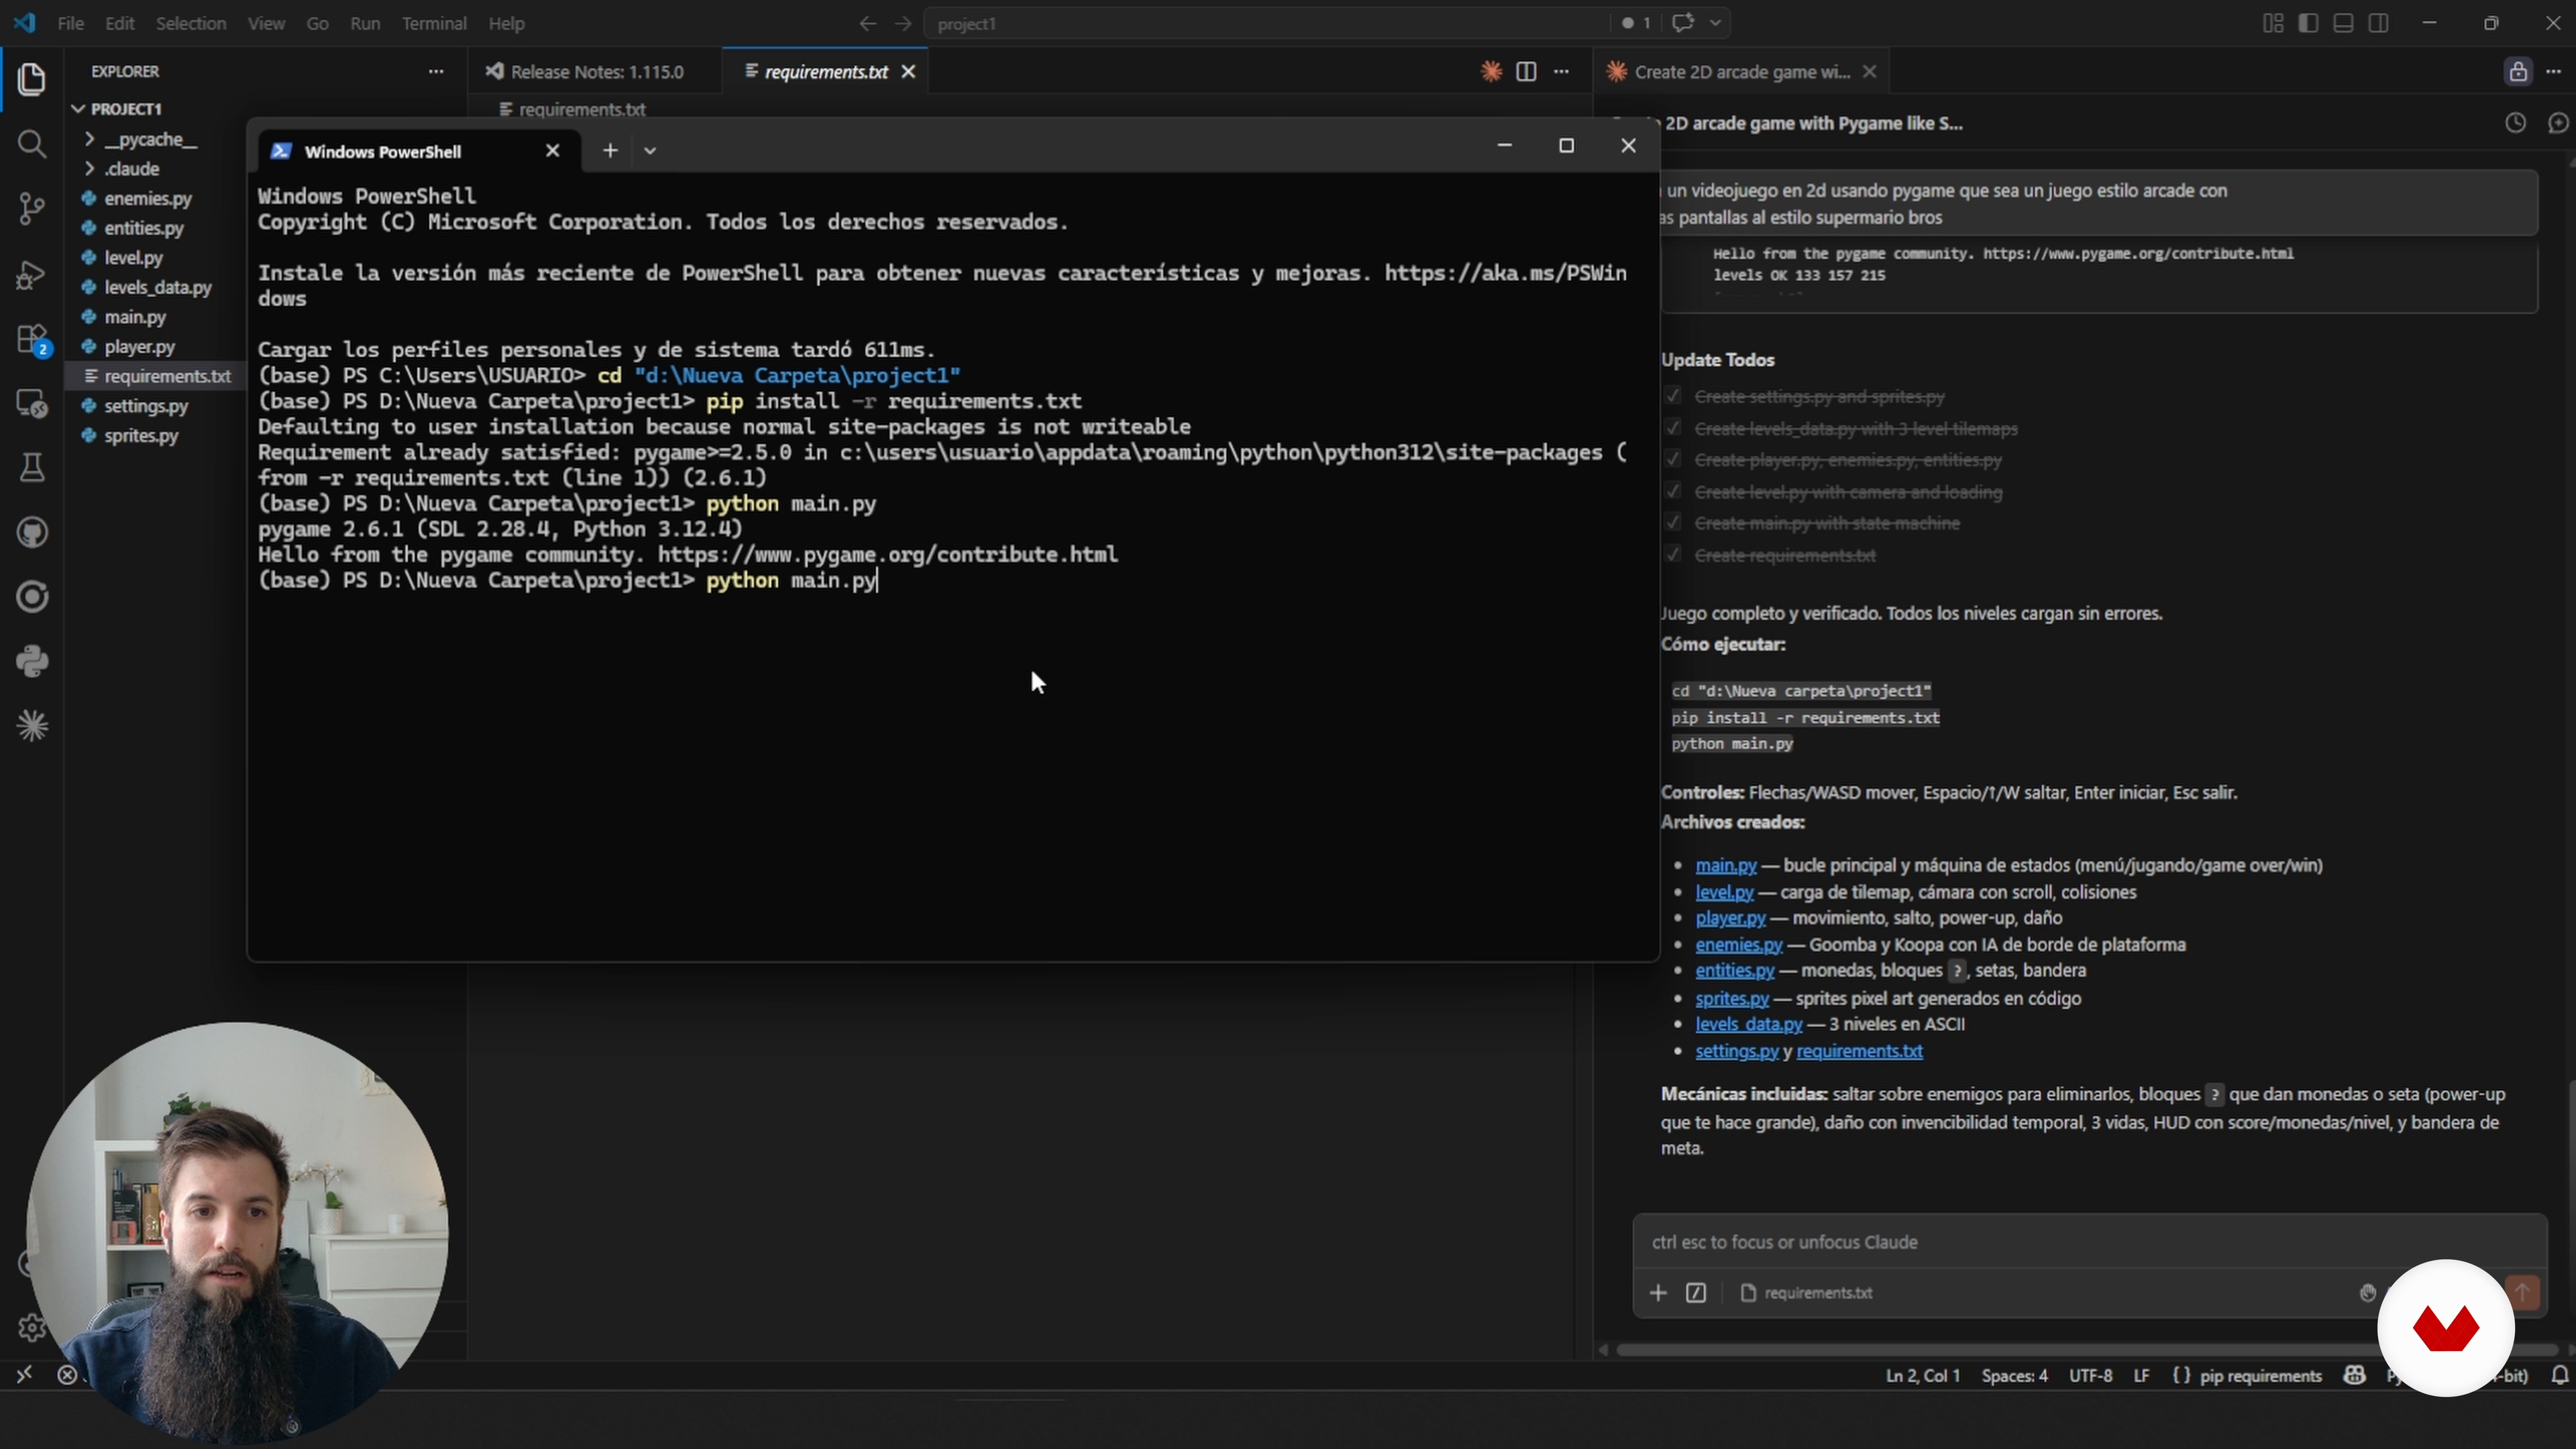Open player.py in the Explorer

139,347
